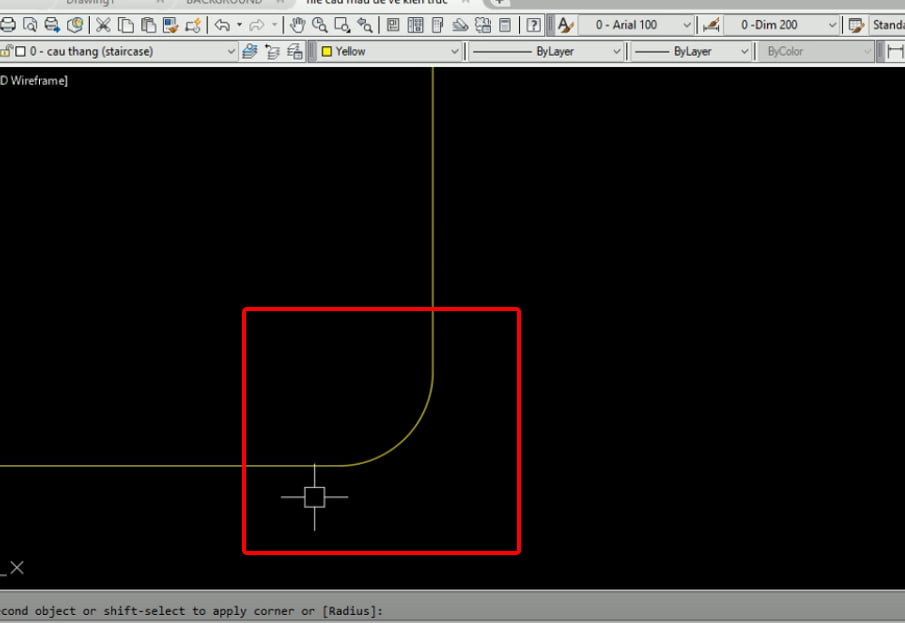Open the Layer Properties Manager icon
Screen dimensions: 905x623
click(250, 51)
